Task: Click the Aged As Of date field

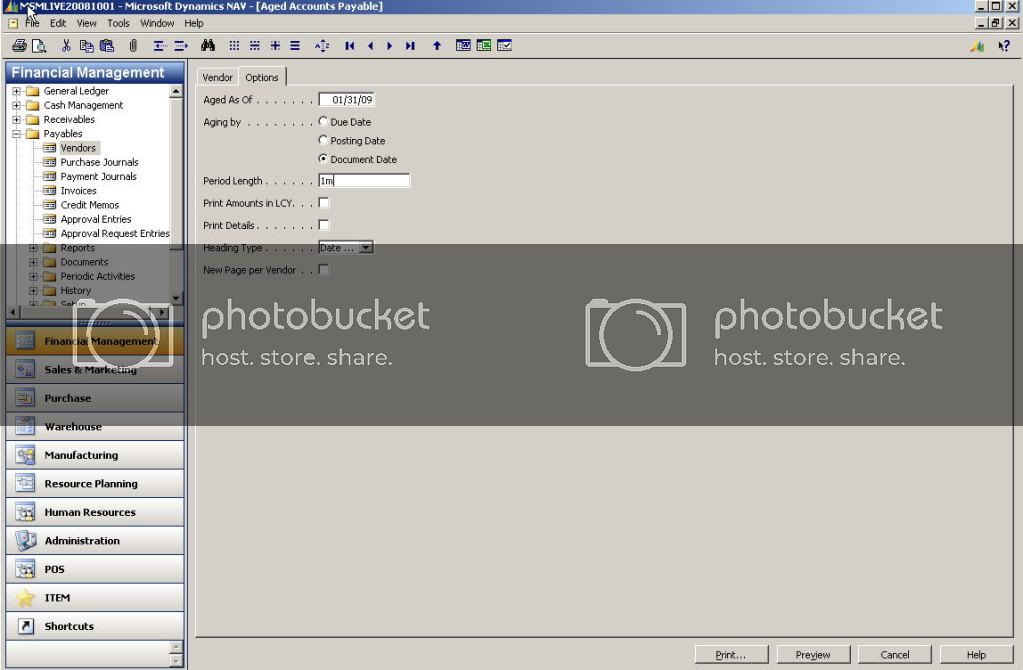Action: [346, 100]
